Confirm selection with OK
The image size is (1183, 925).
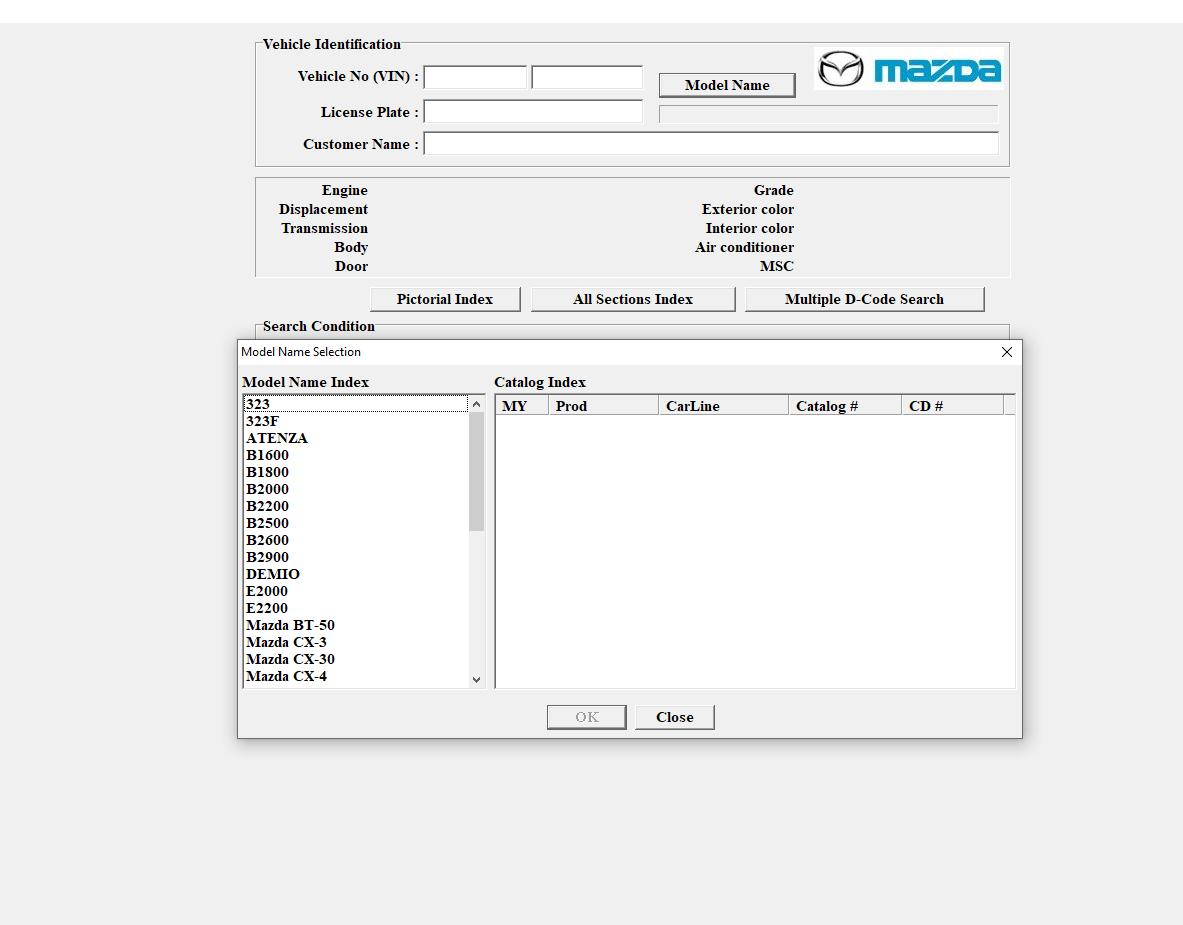coord(586,716)
